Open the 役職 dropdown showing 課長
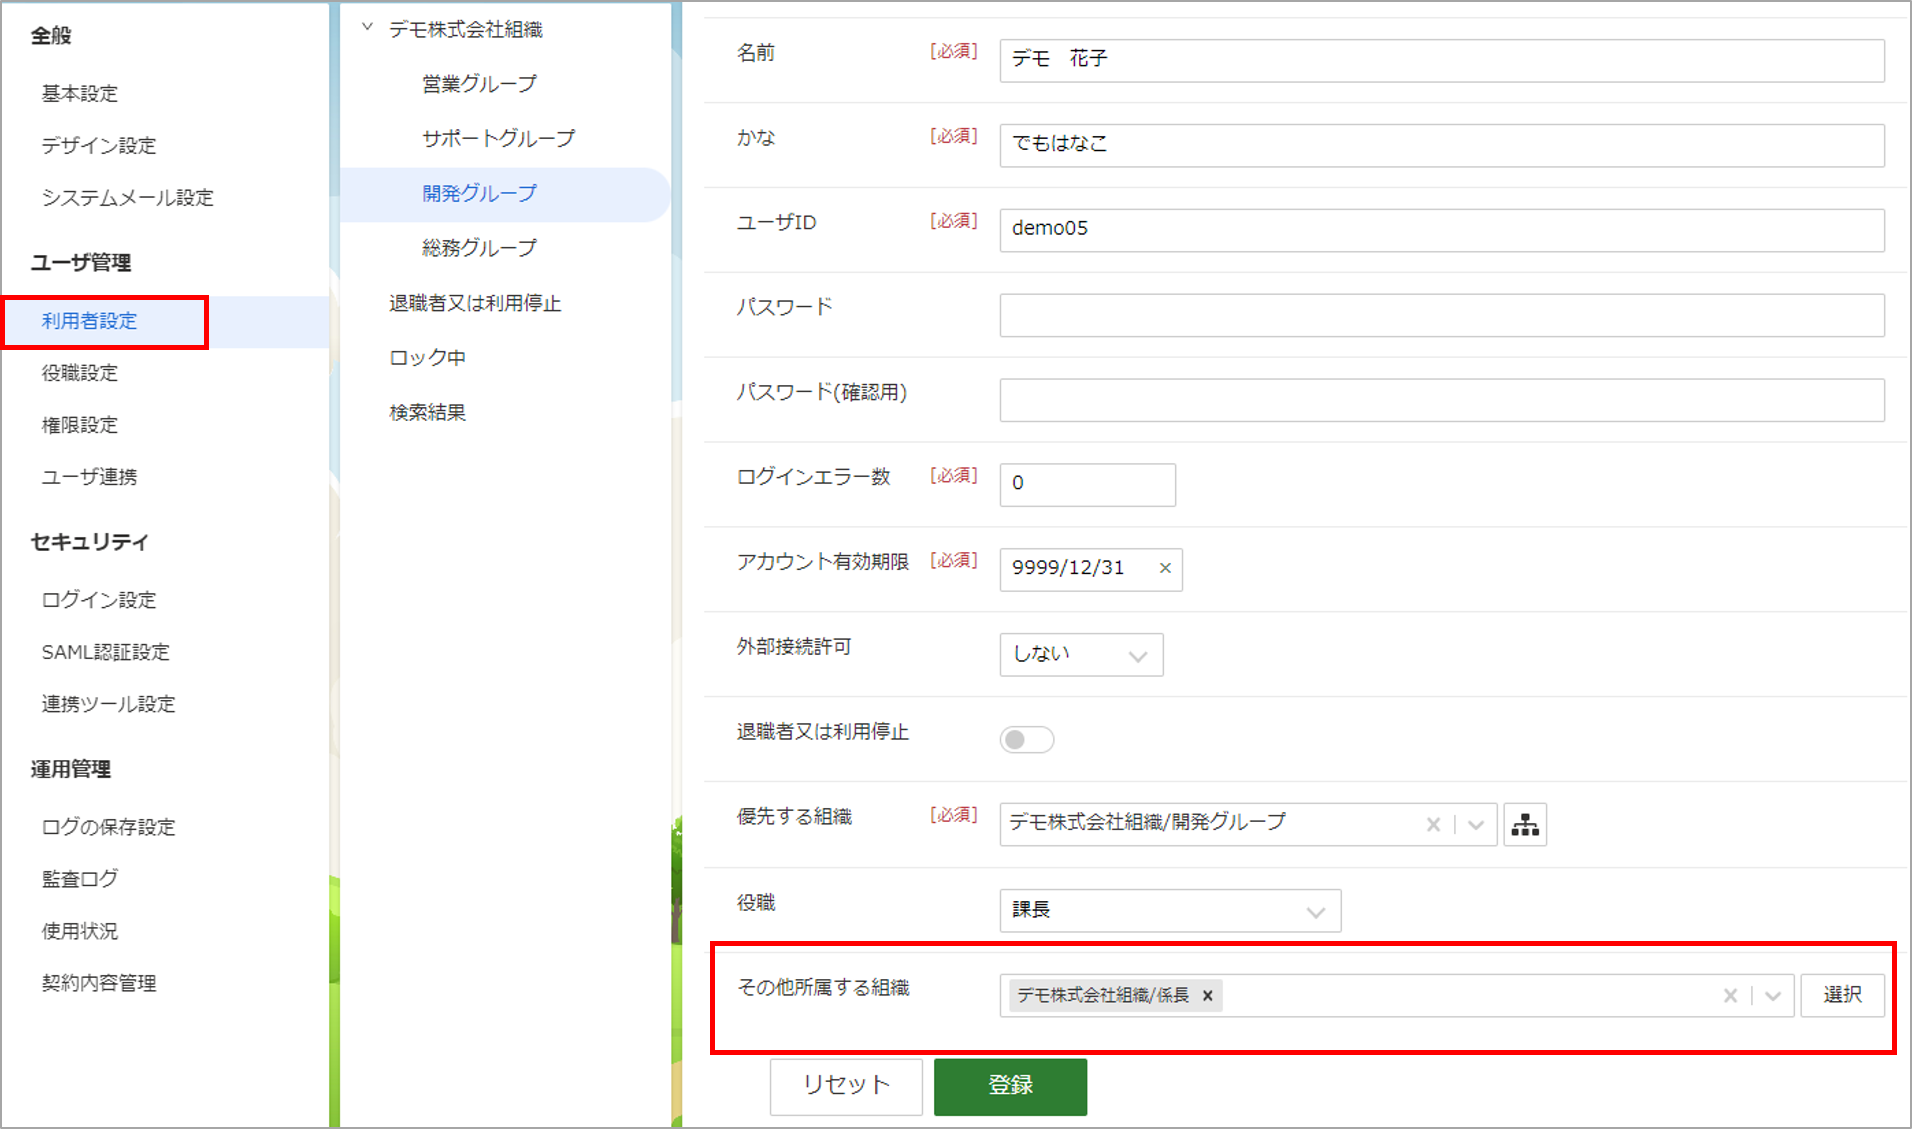1912x1129 pixels. coord(1170,910)
